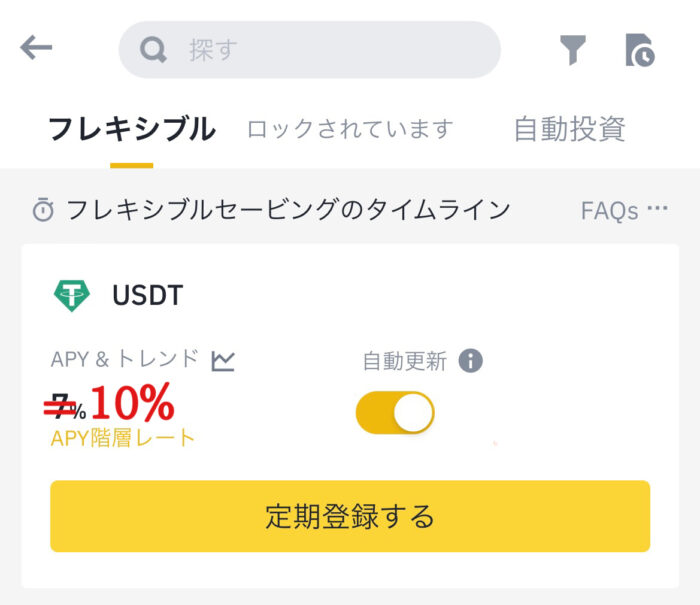Click the stopwatch timeline icon
Screen dimensions: 700x605
[x=43, y=209]
